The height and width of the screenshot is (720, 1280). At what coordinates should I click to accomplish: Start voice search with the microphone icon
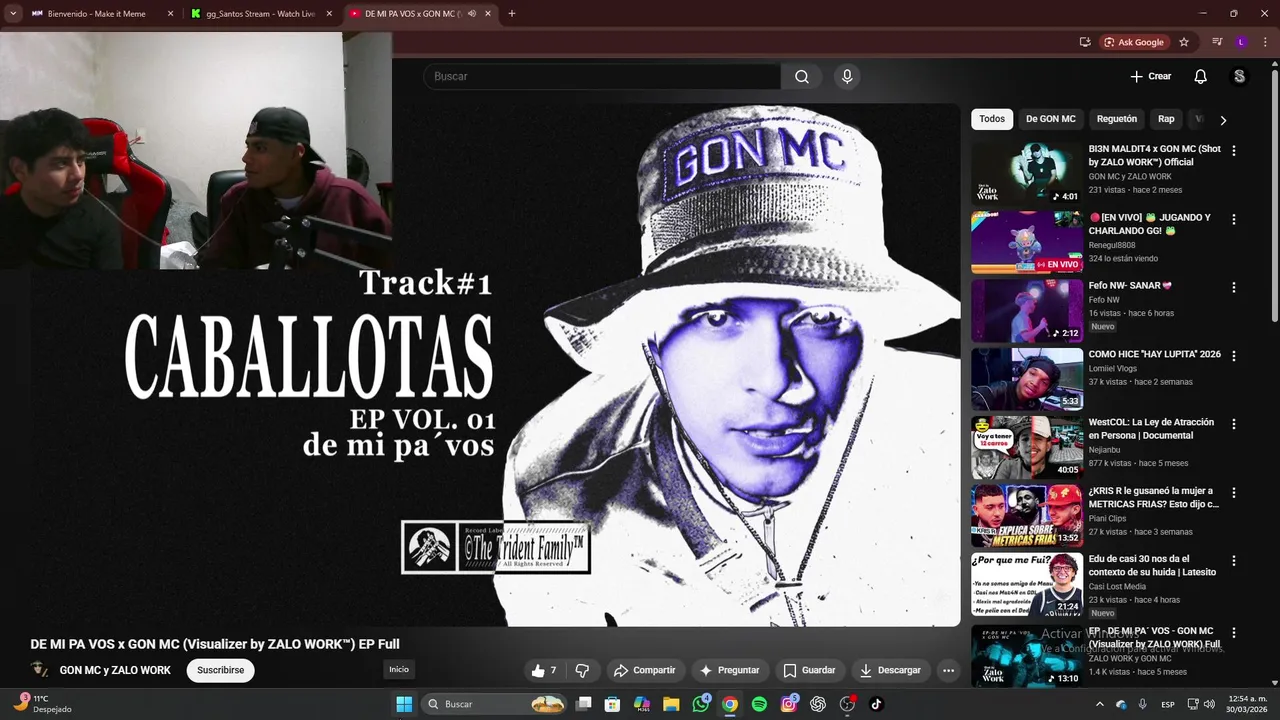[x=847, y=76]
